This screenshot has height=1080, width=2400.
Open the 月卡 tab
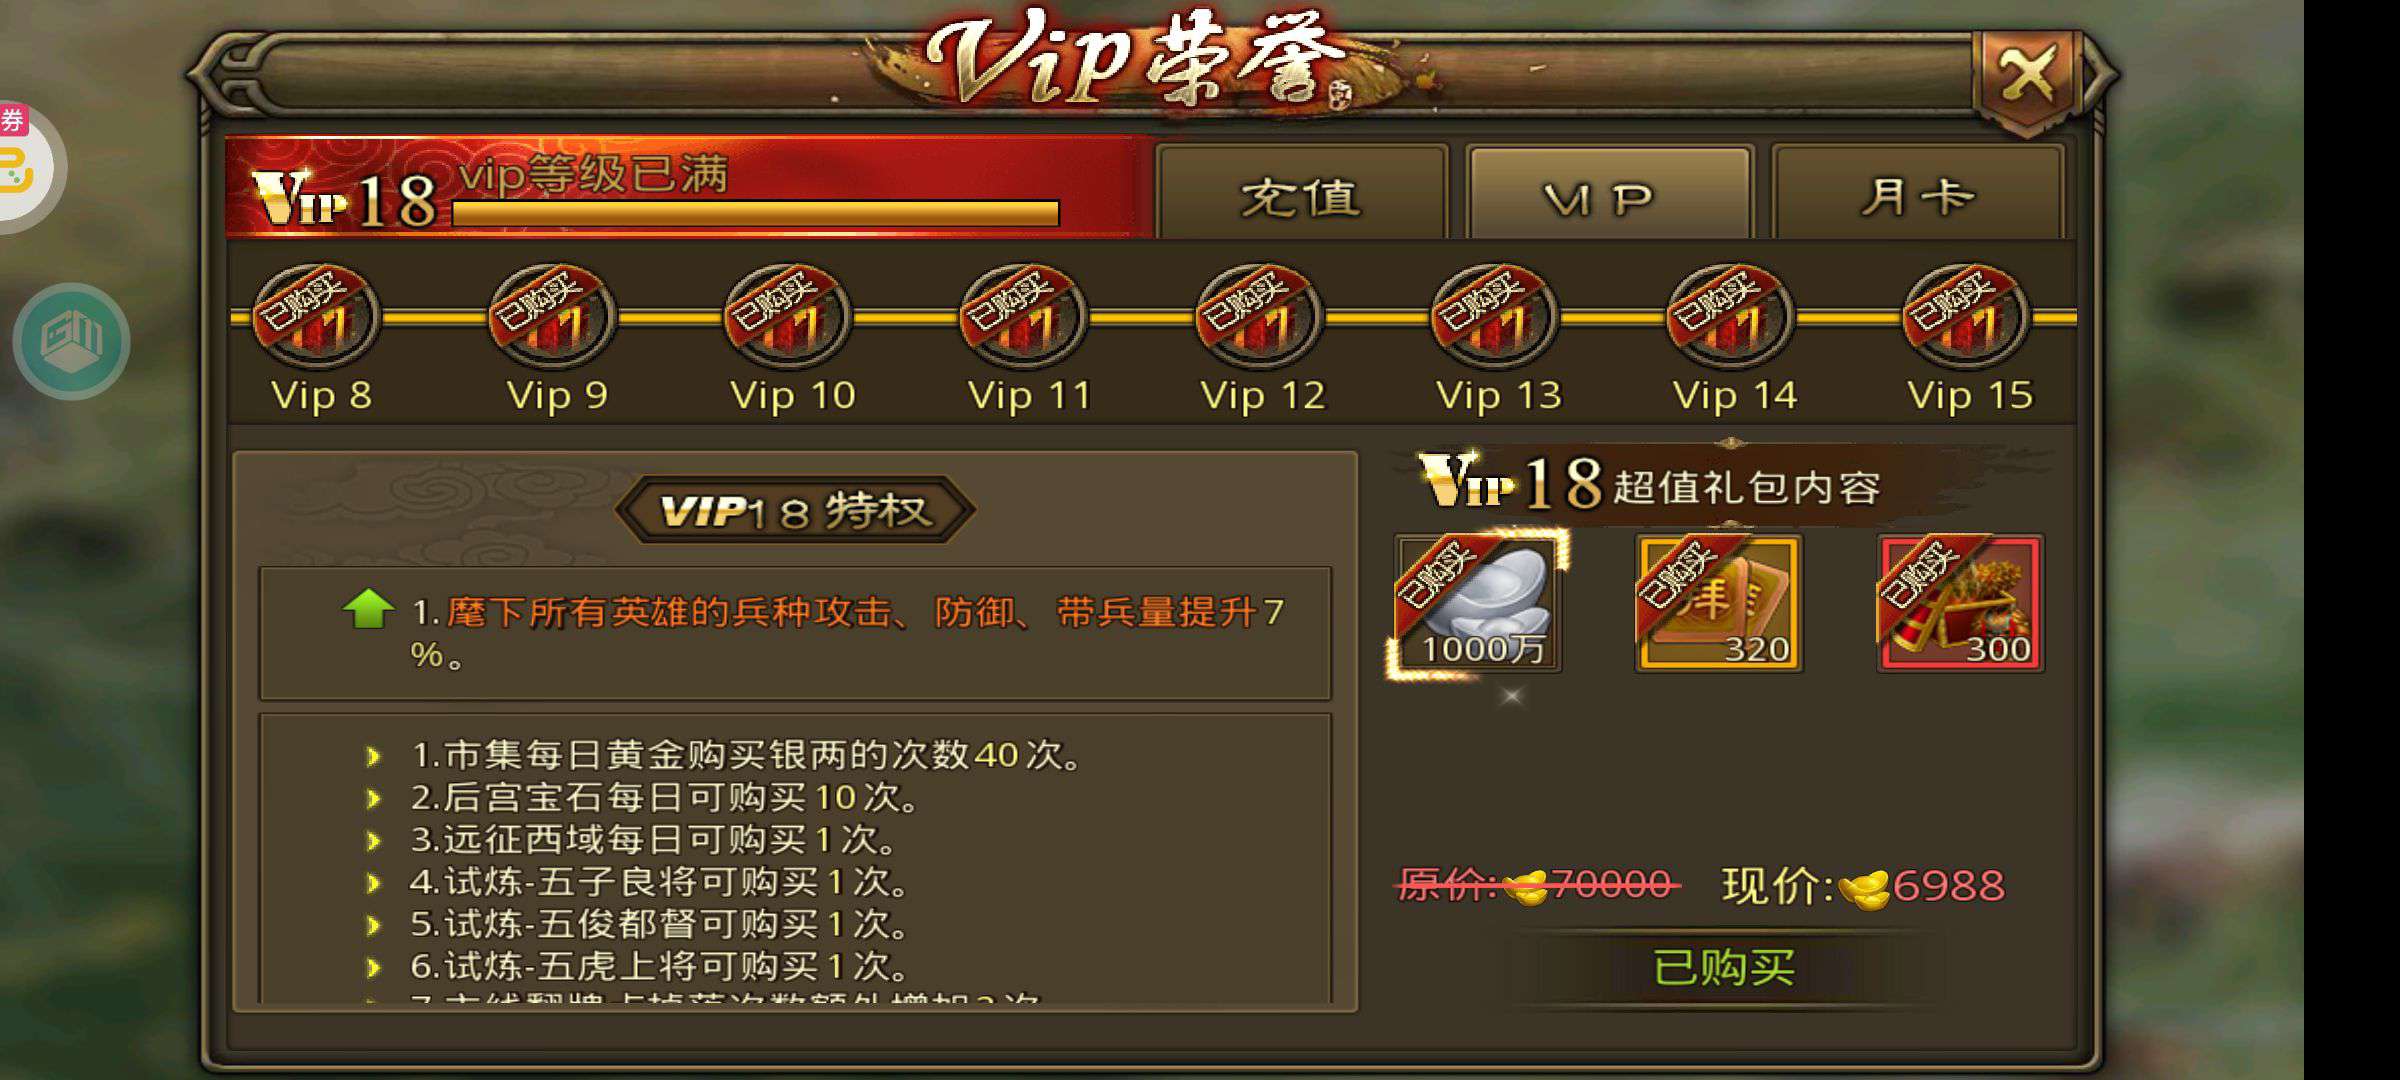(x=1918, y=195)
